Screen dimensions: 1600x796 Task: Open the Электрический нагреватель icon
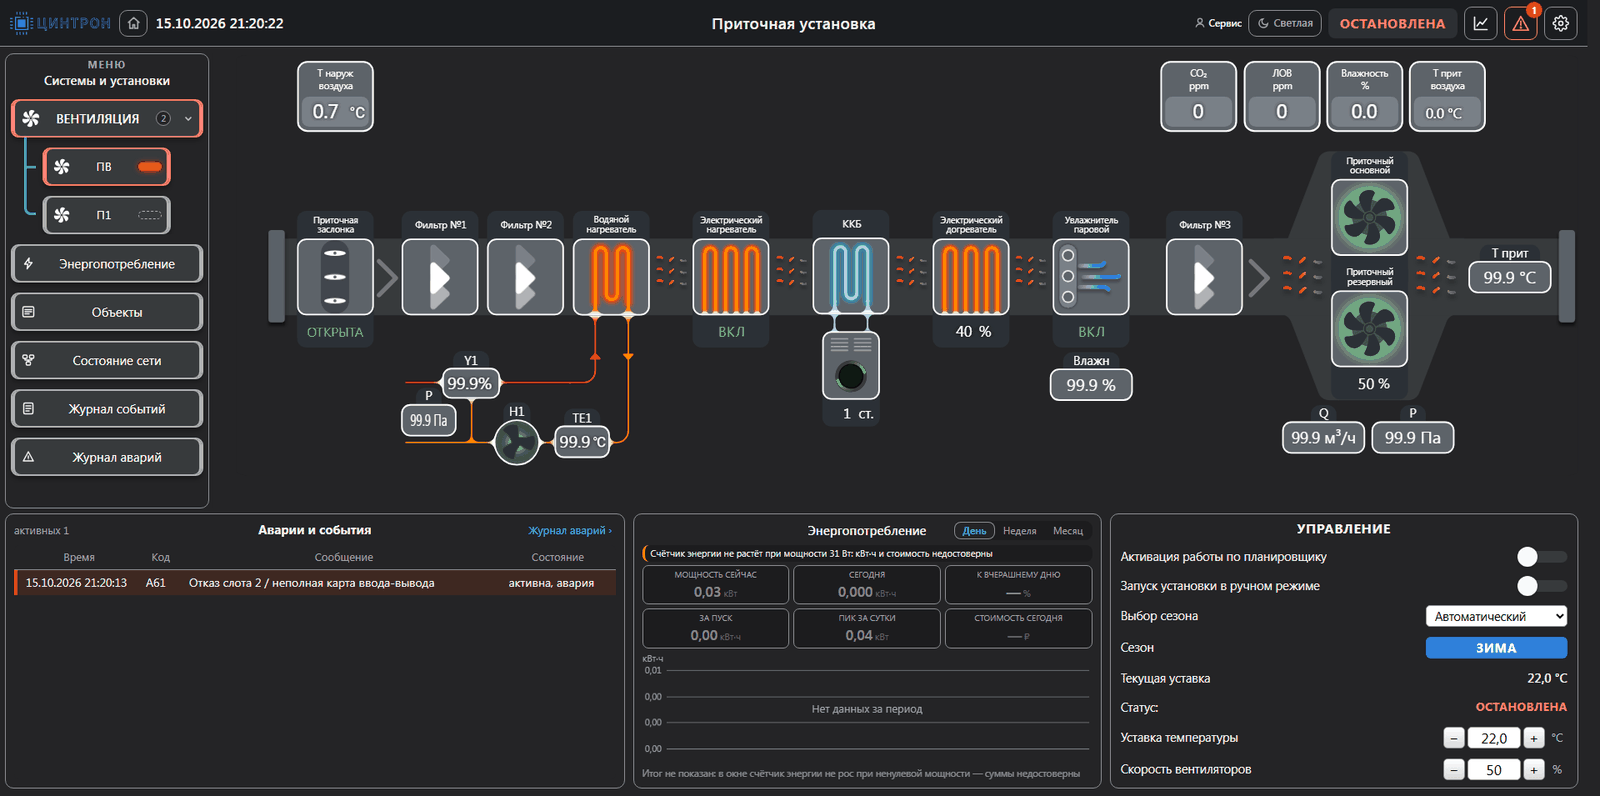(x=731, y=277)
